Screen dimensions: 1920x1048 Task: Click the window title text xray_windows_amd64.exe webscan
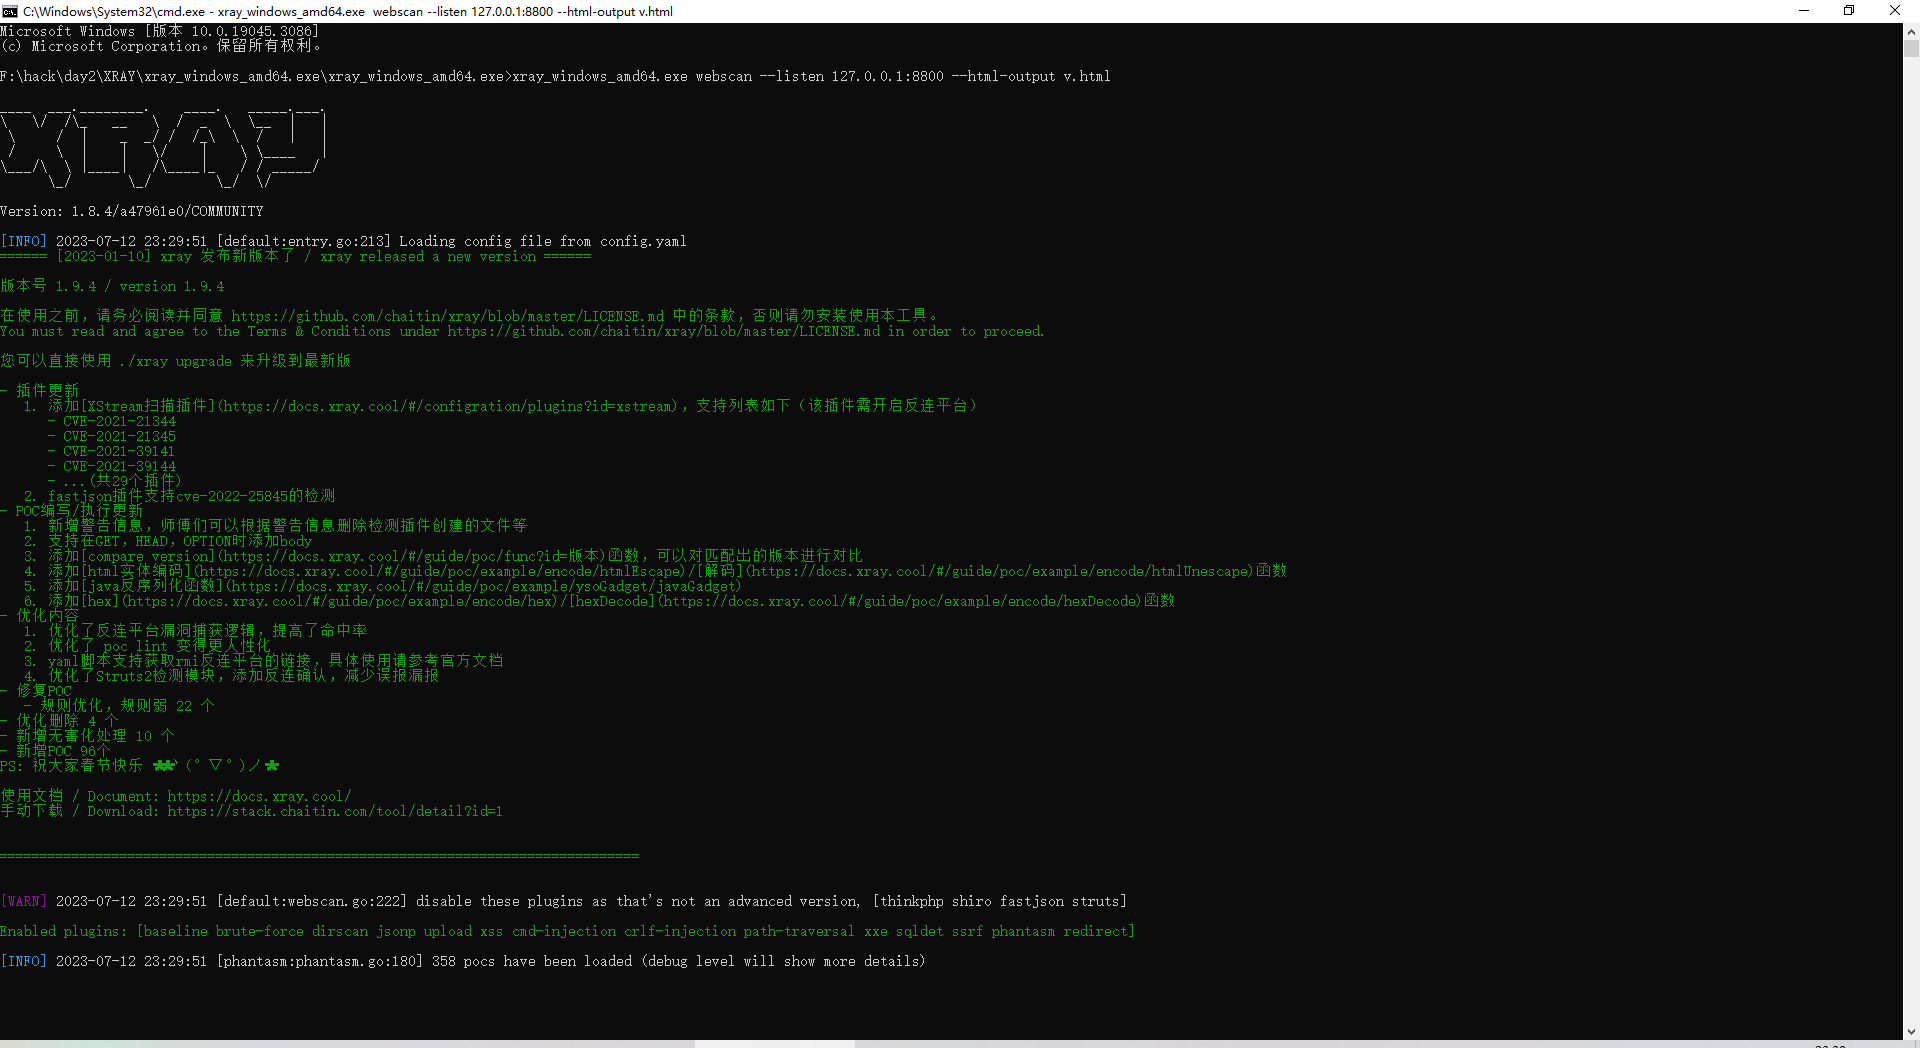[x=320, y=12]
